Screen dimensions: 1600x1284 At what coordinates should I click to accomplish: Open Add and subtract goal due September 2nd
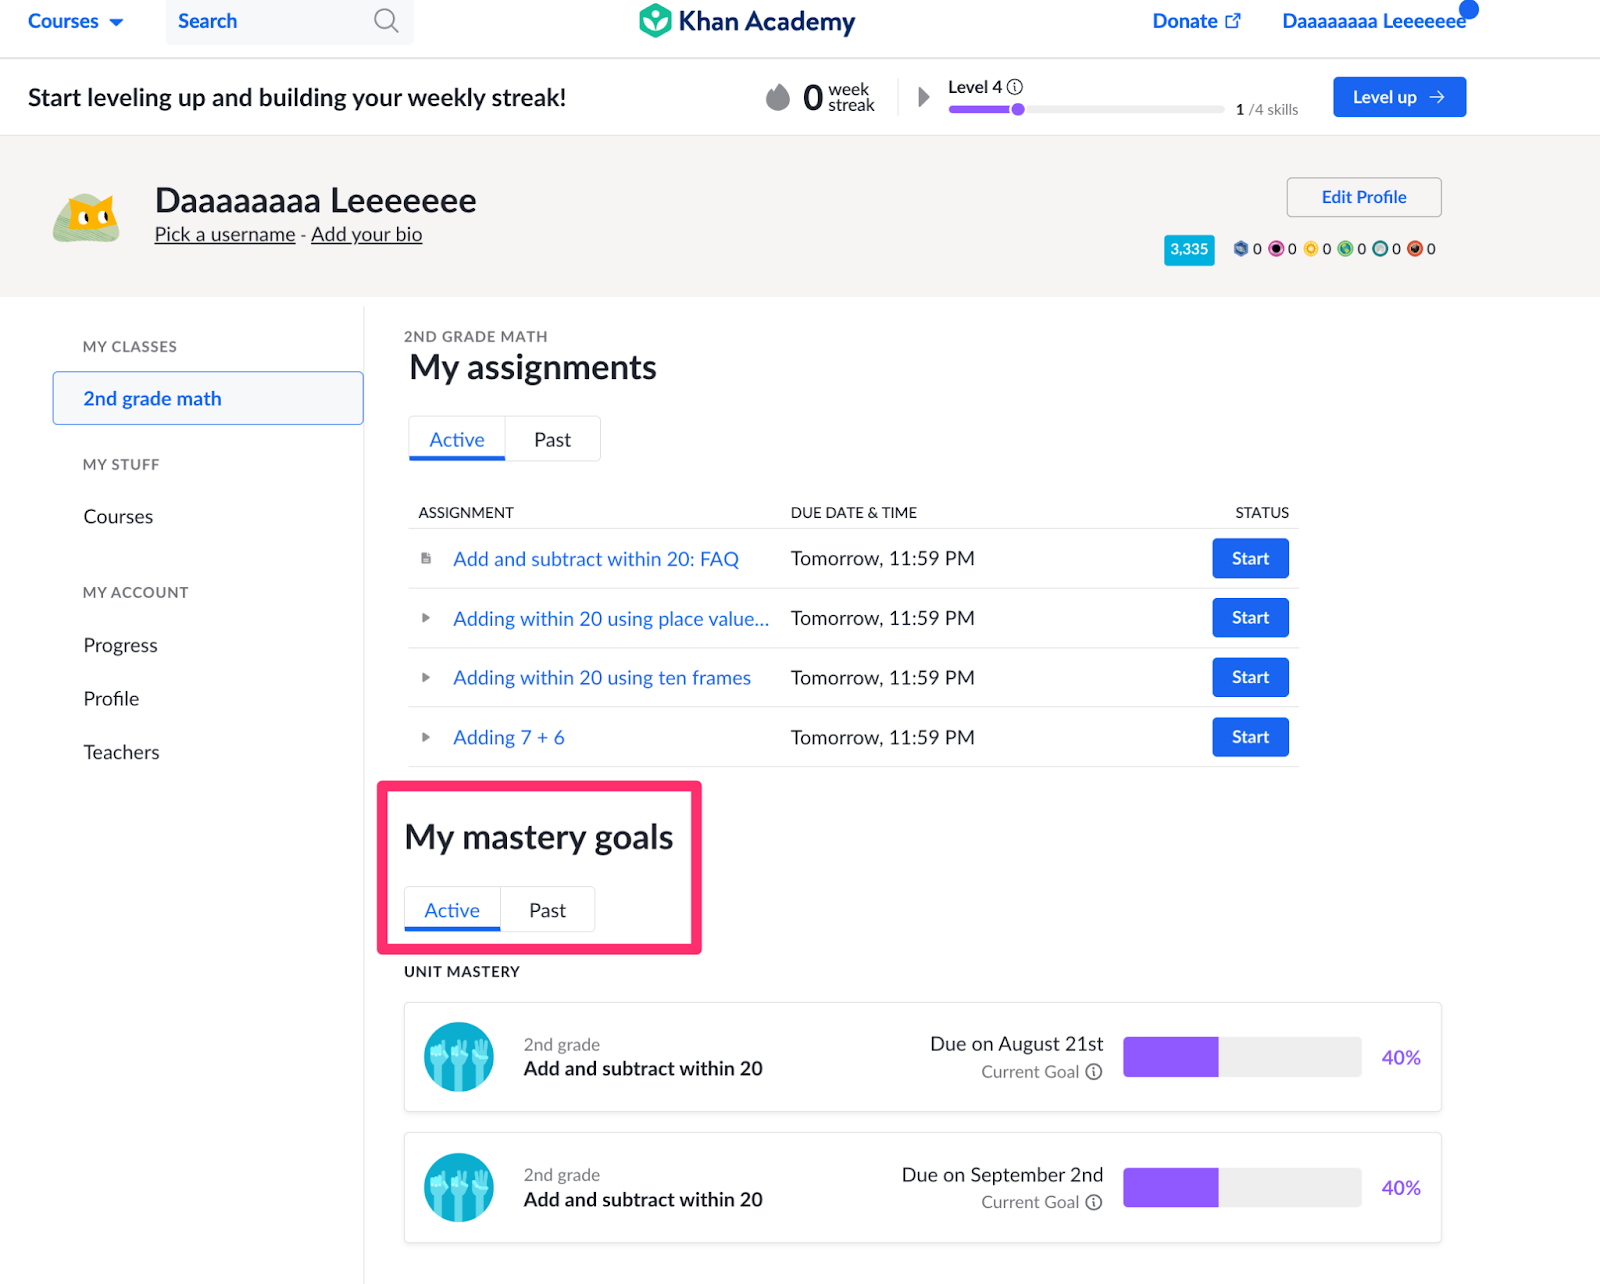coord(643,1200)
